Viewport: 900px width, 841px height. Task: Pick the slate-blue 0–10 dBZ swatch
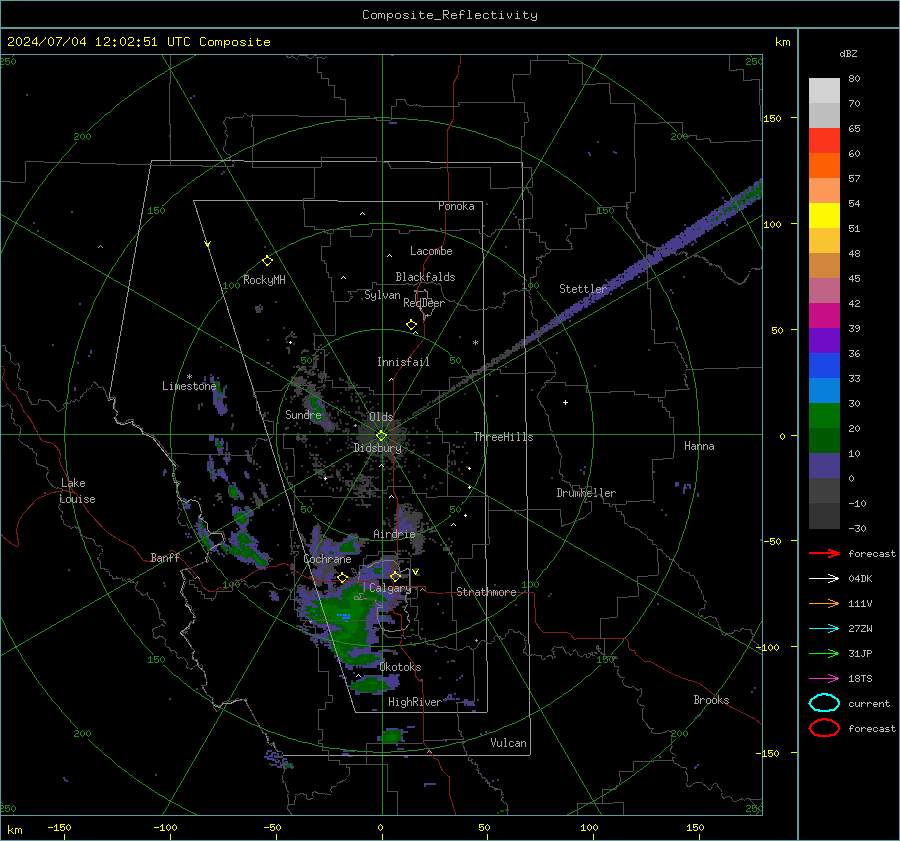pyautogui.click(x=824, y=466)
